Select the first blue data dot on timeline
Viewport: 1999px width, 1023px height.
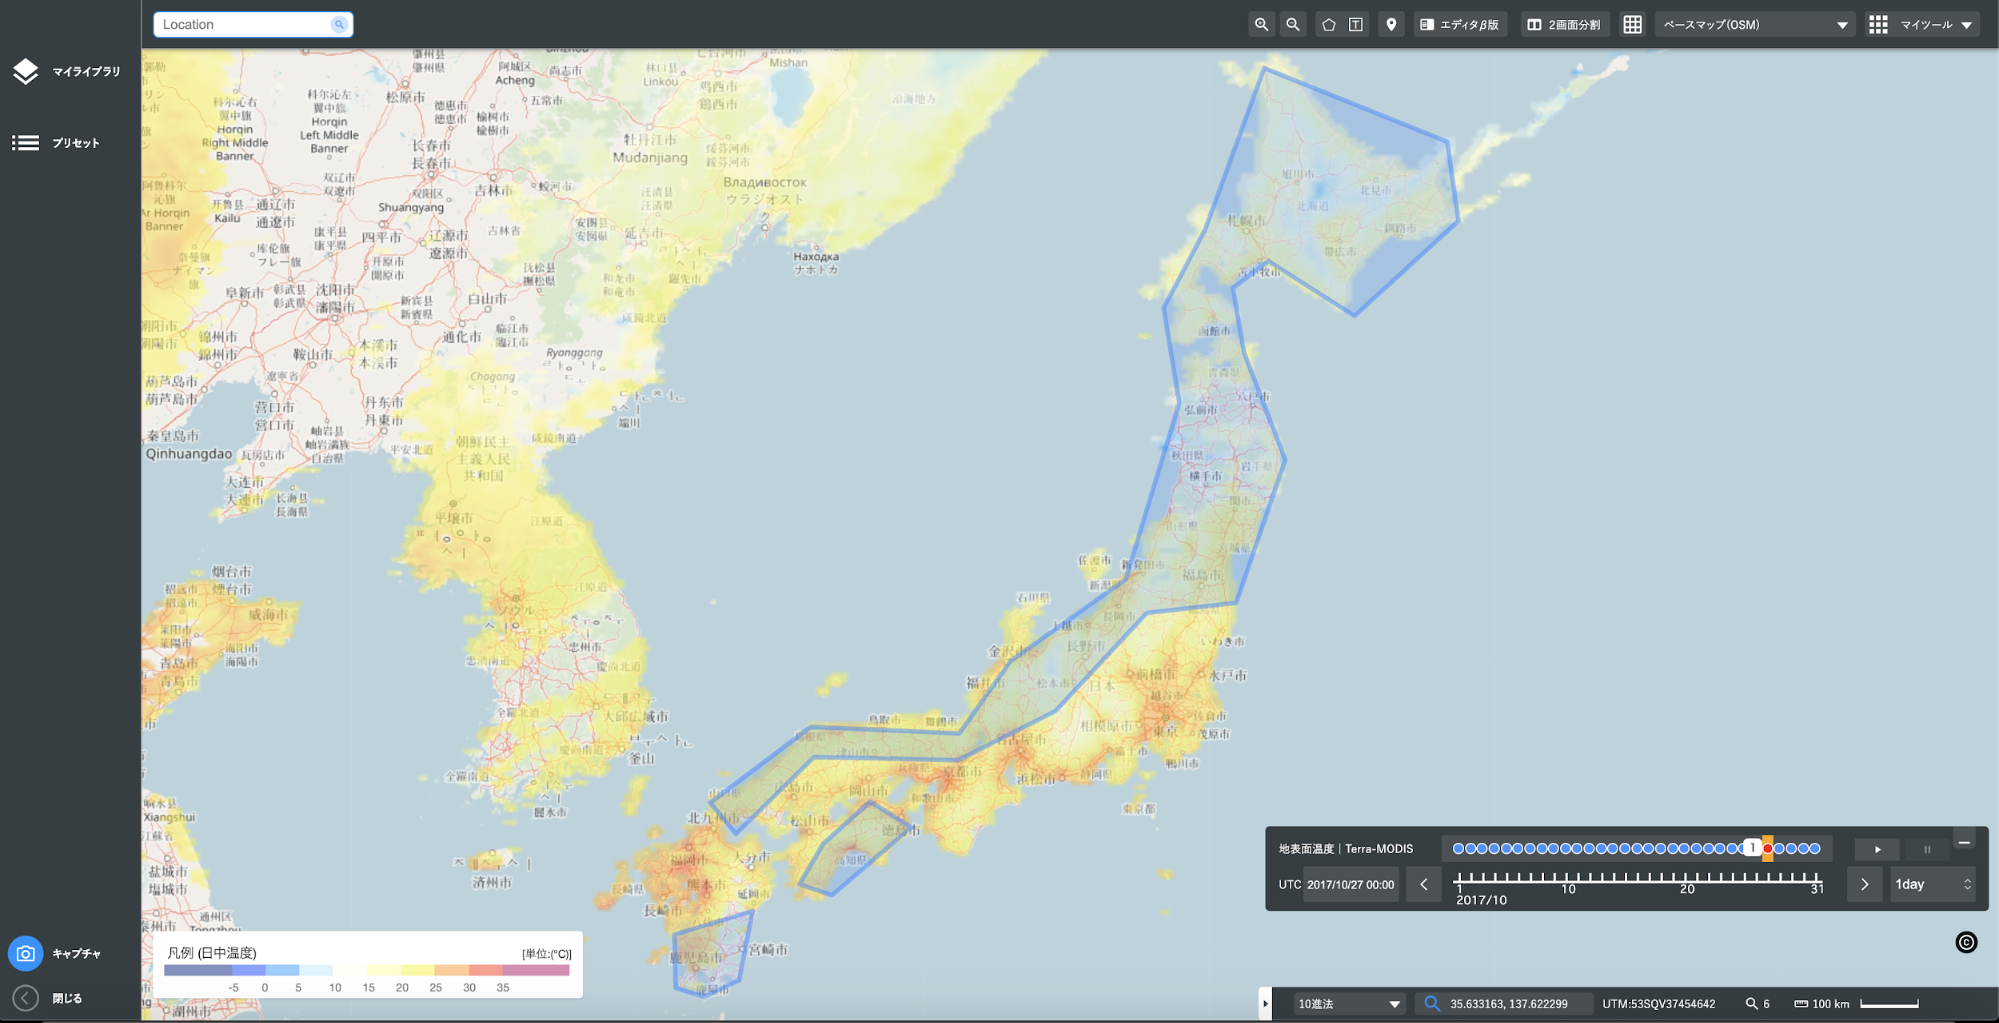[1458, 848]
